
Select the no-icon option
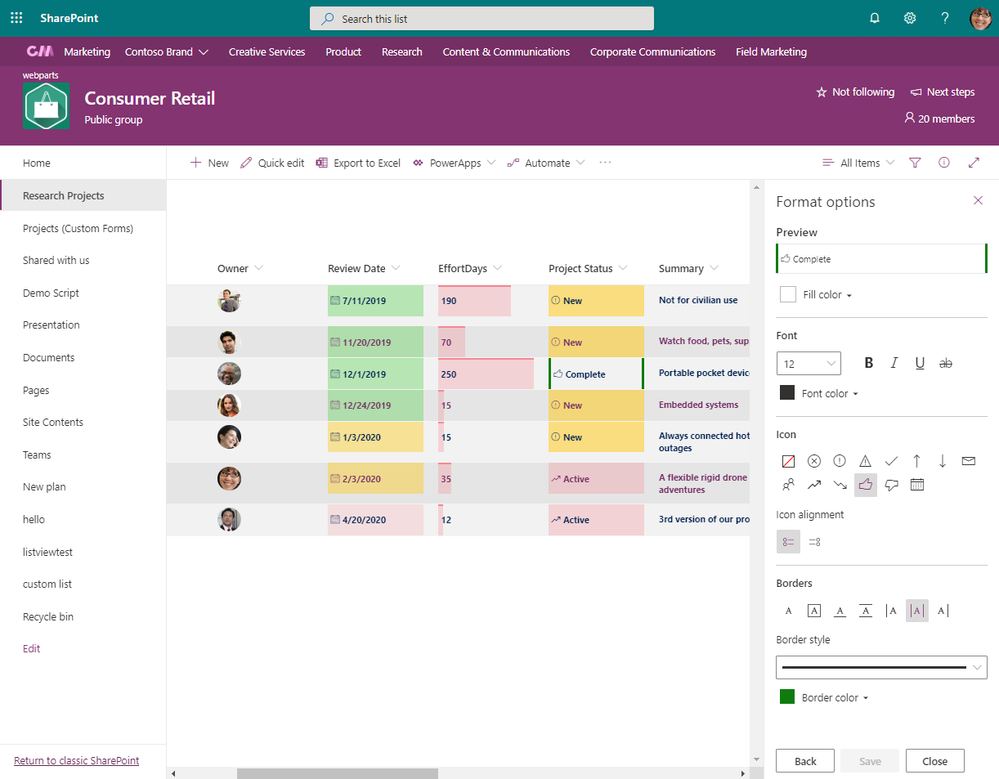788,461
